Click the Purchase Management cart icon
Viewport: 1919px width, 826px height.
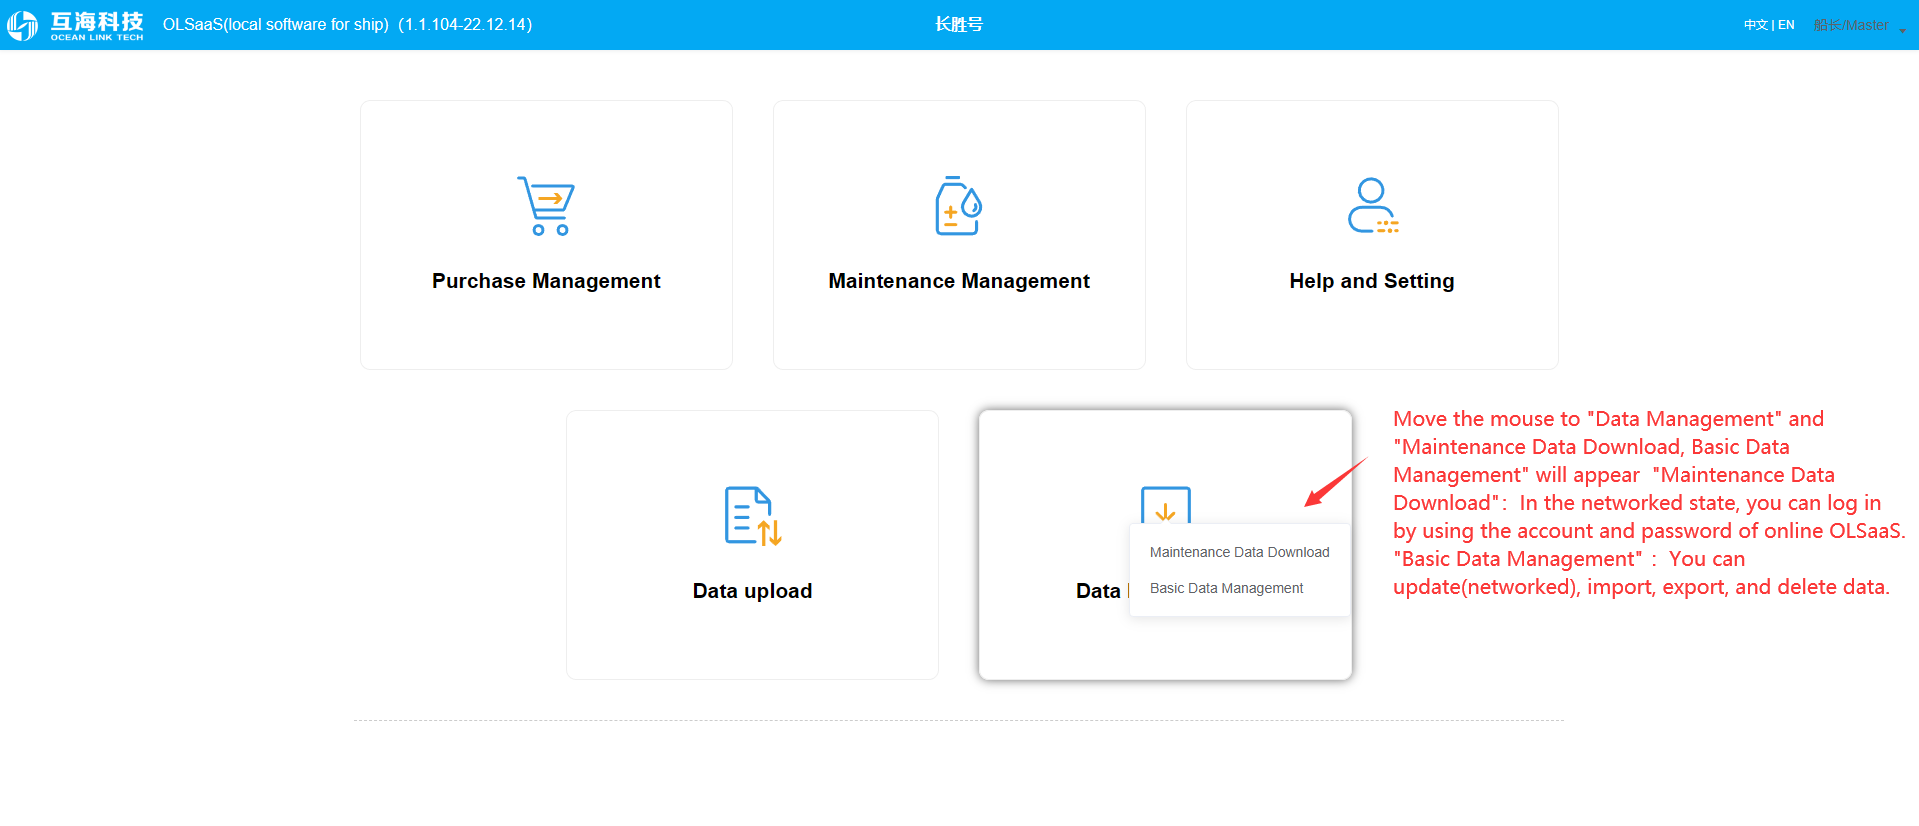(546, 206)
